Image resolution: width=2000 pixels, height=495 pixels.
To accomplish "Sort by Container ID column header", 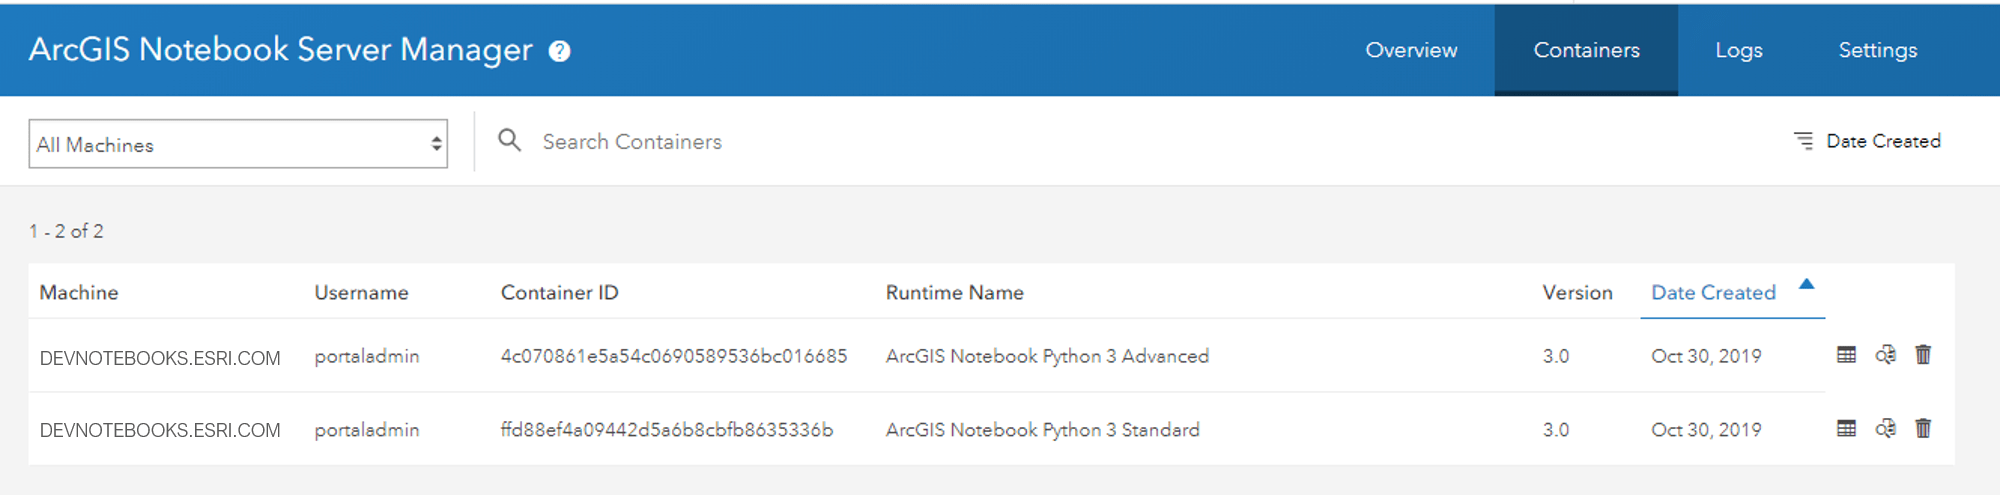I will click(x=559, y=293).
